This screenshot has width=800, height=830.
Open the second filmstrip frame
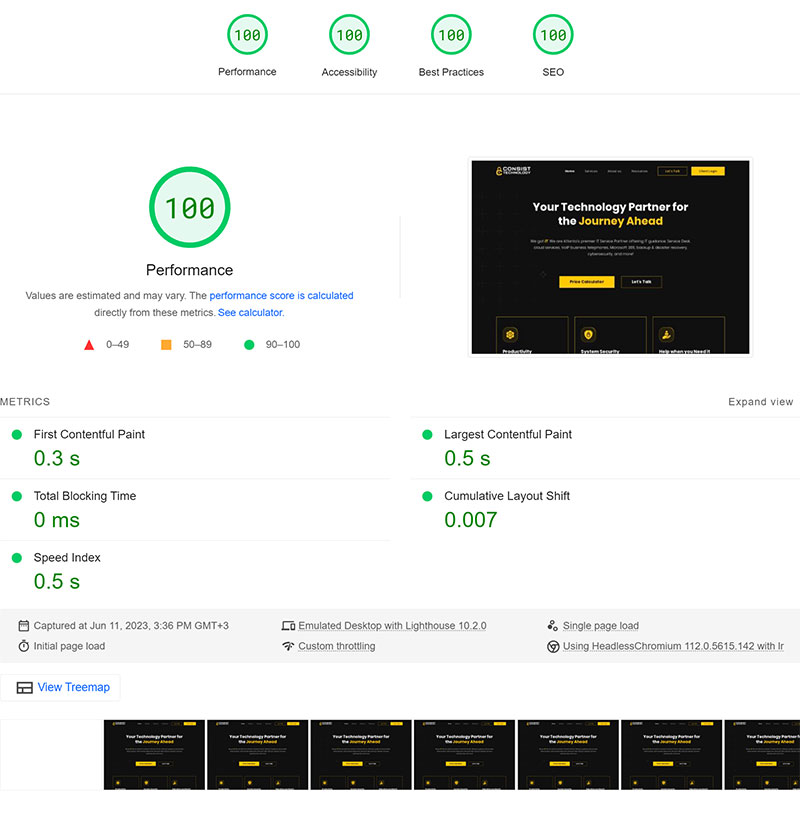pos(154,755)
